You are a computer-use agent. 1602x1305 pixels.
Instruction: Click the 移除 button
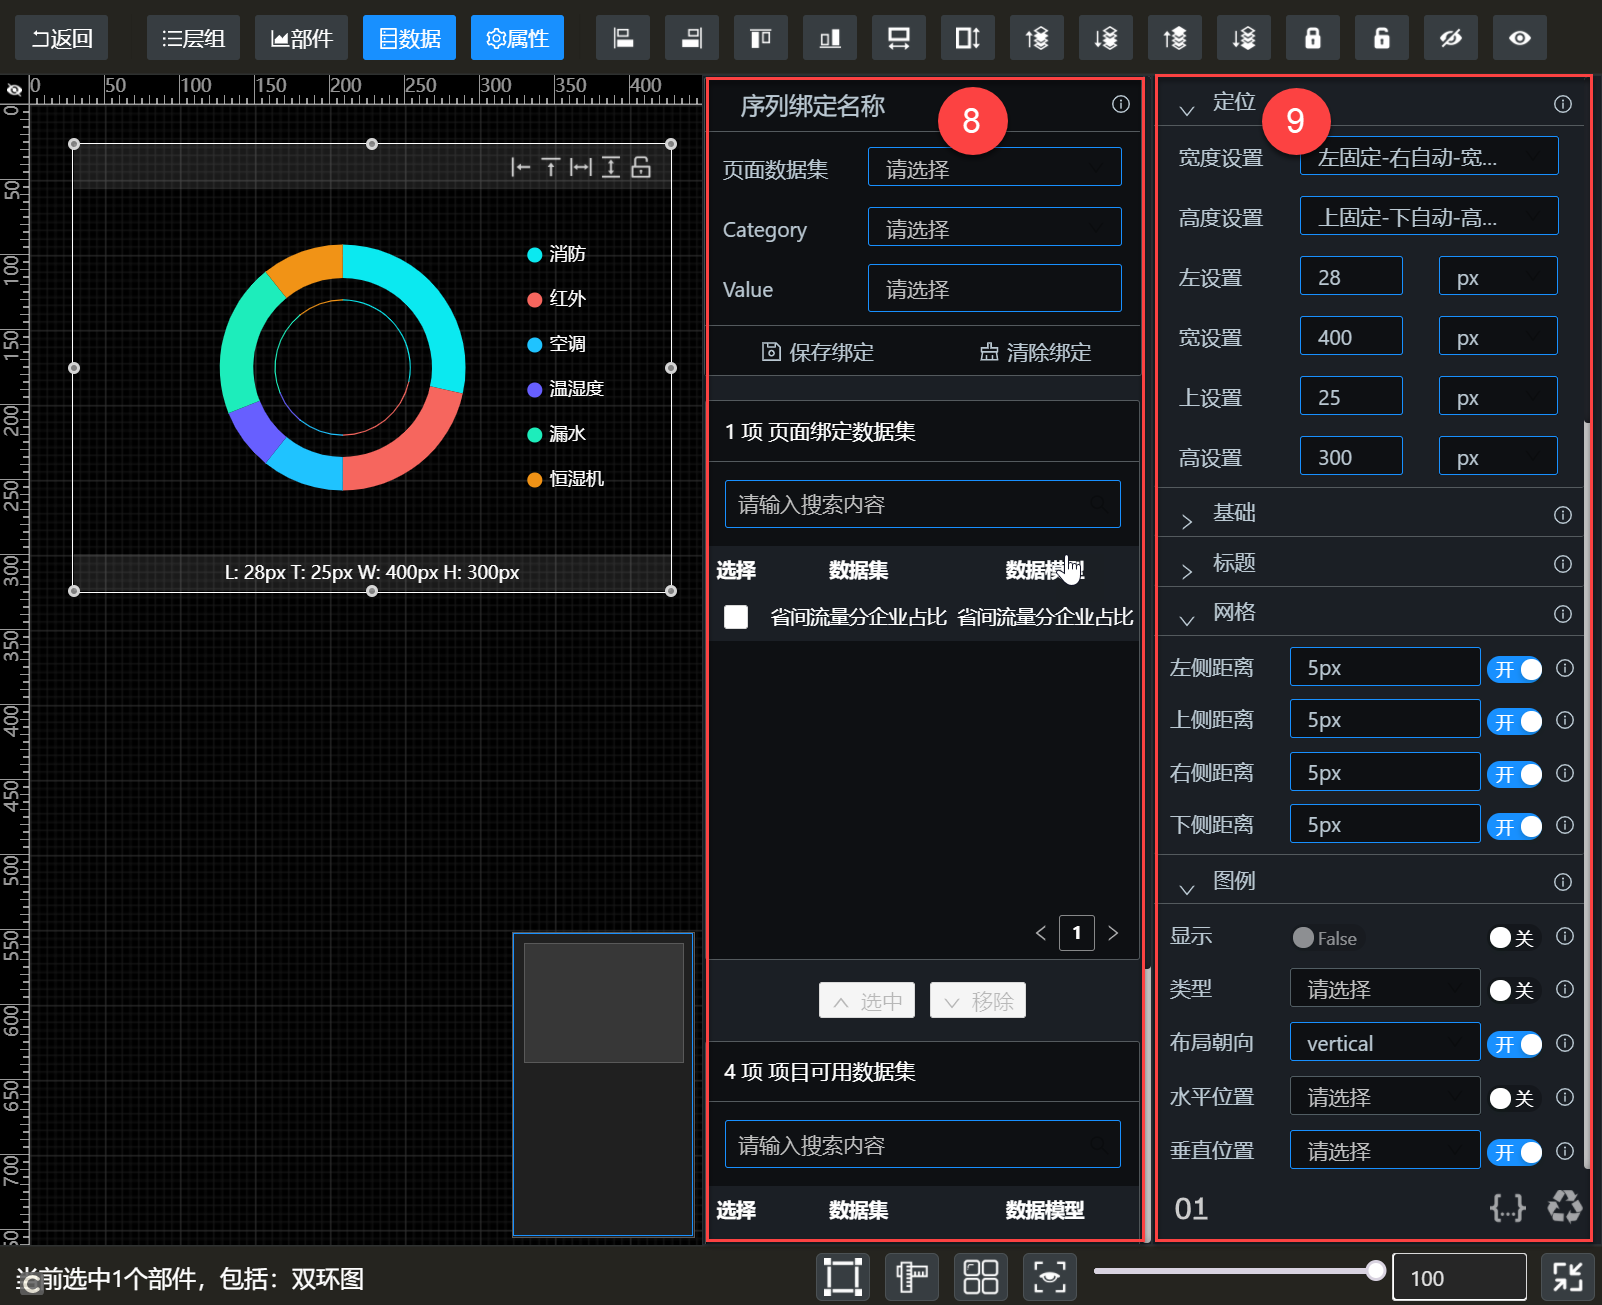tap(978, 1000)
